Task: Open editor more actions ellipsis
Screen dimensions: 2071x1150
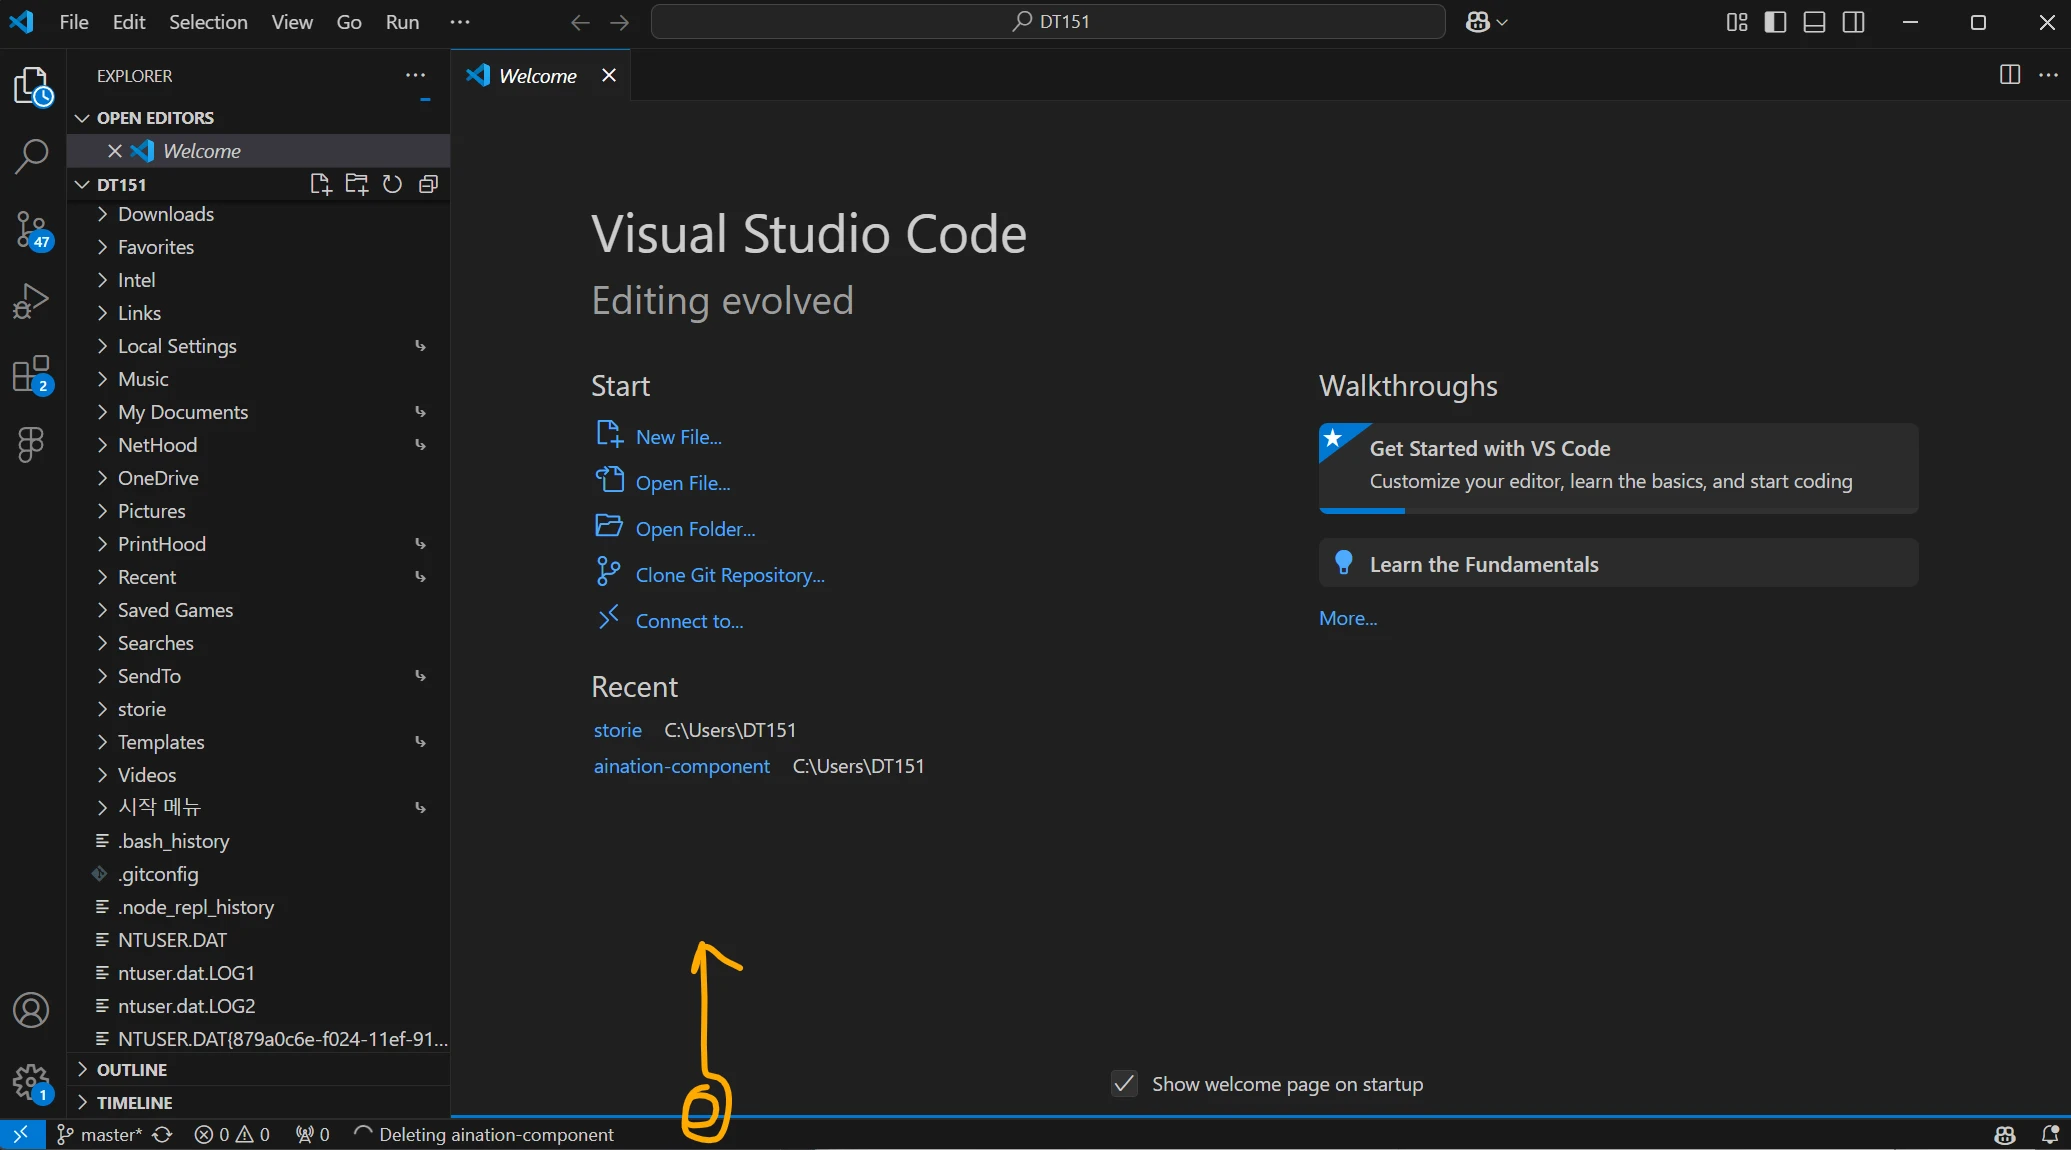Action: tap(2047, 75)
